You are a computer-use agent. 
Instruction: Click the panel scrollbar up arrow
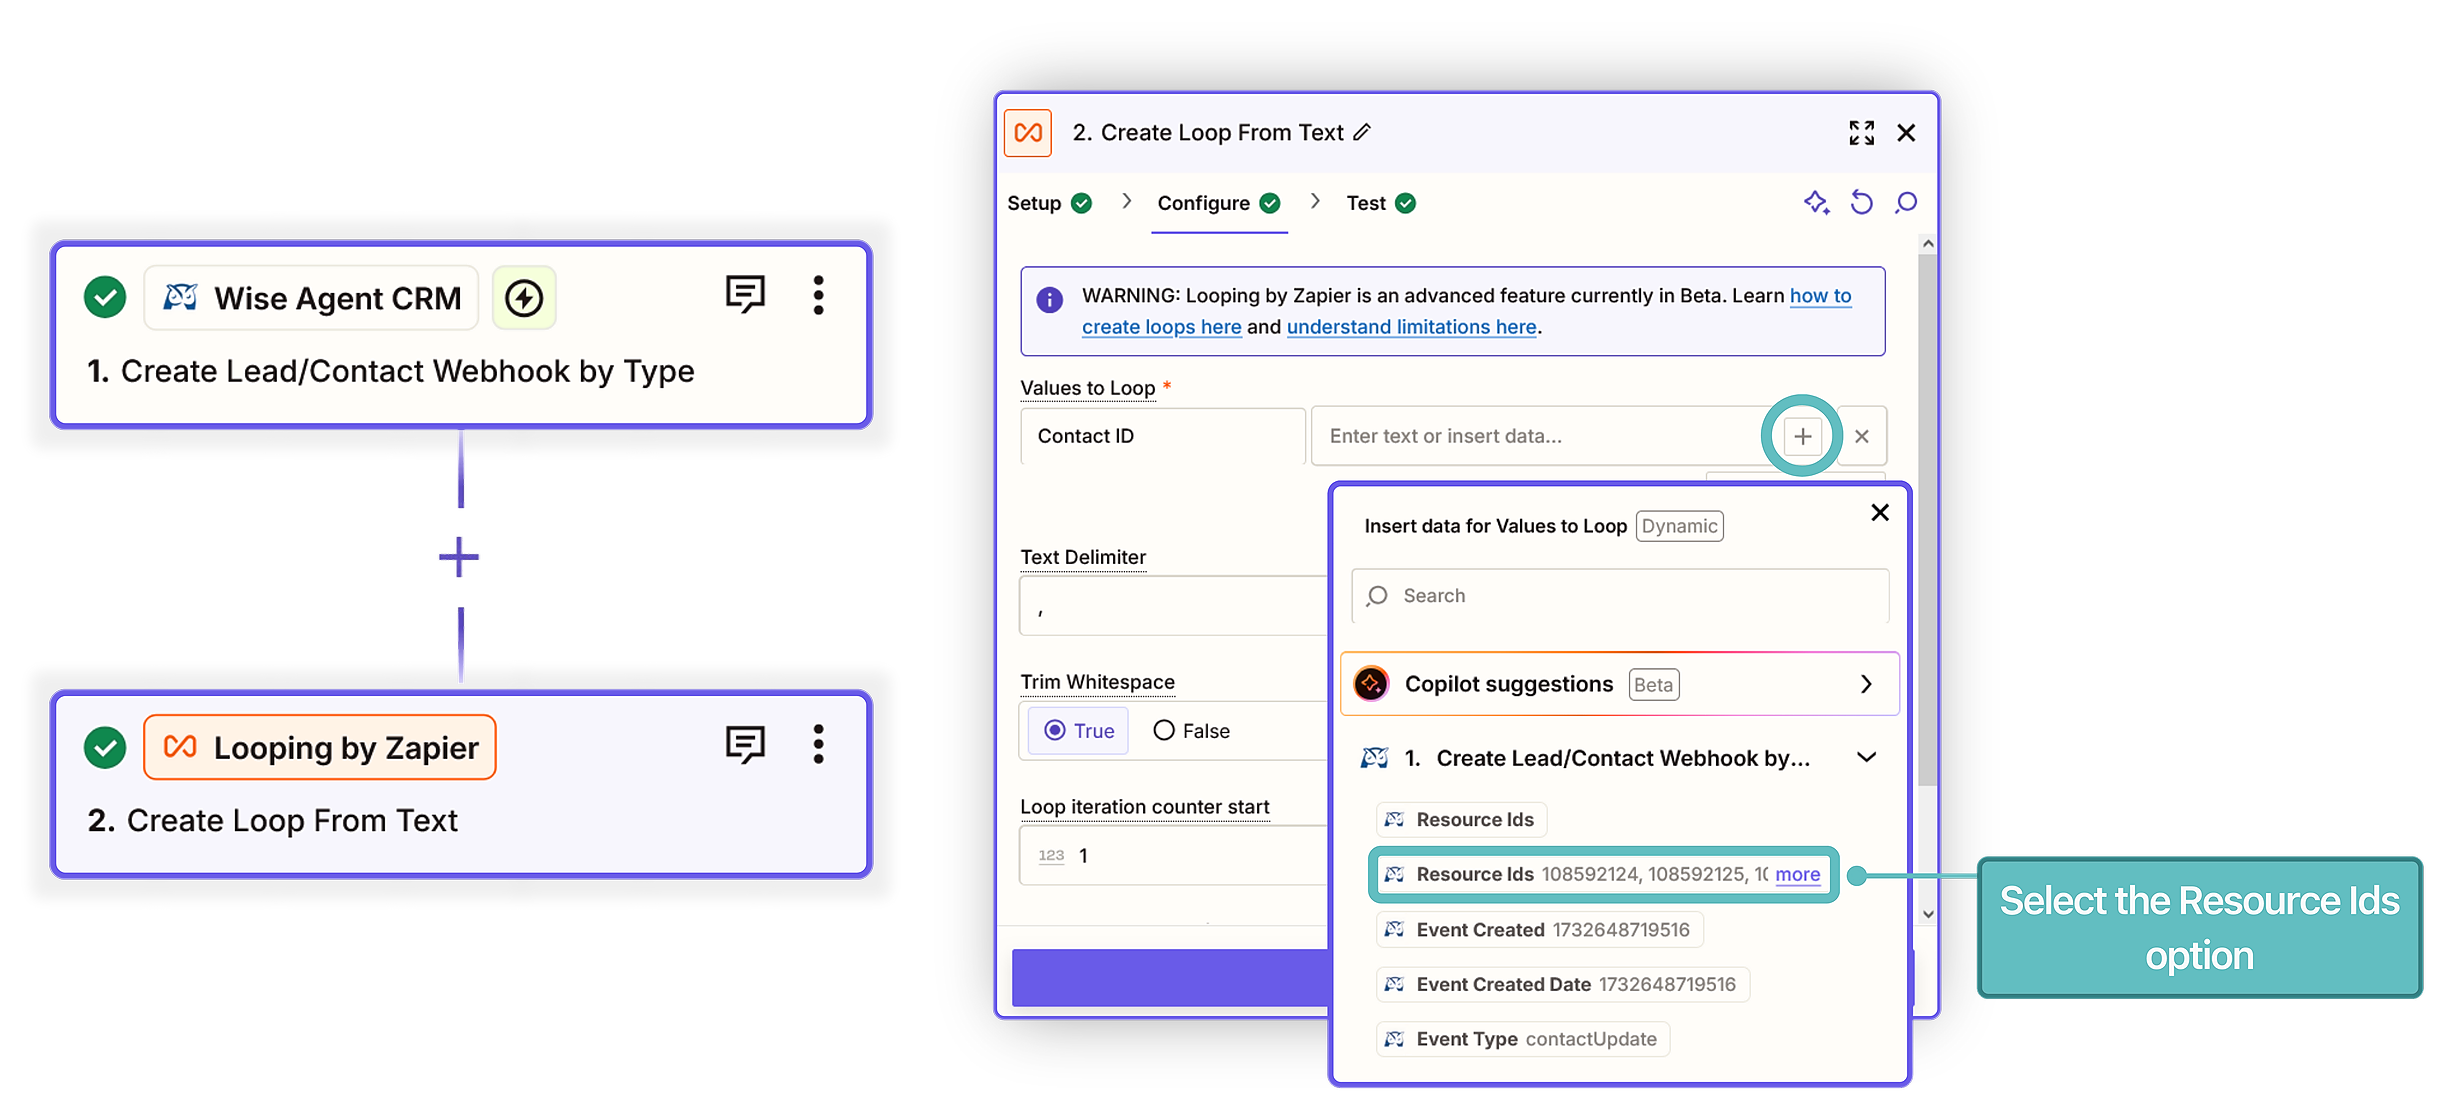[x=1928, y=243]
